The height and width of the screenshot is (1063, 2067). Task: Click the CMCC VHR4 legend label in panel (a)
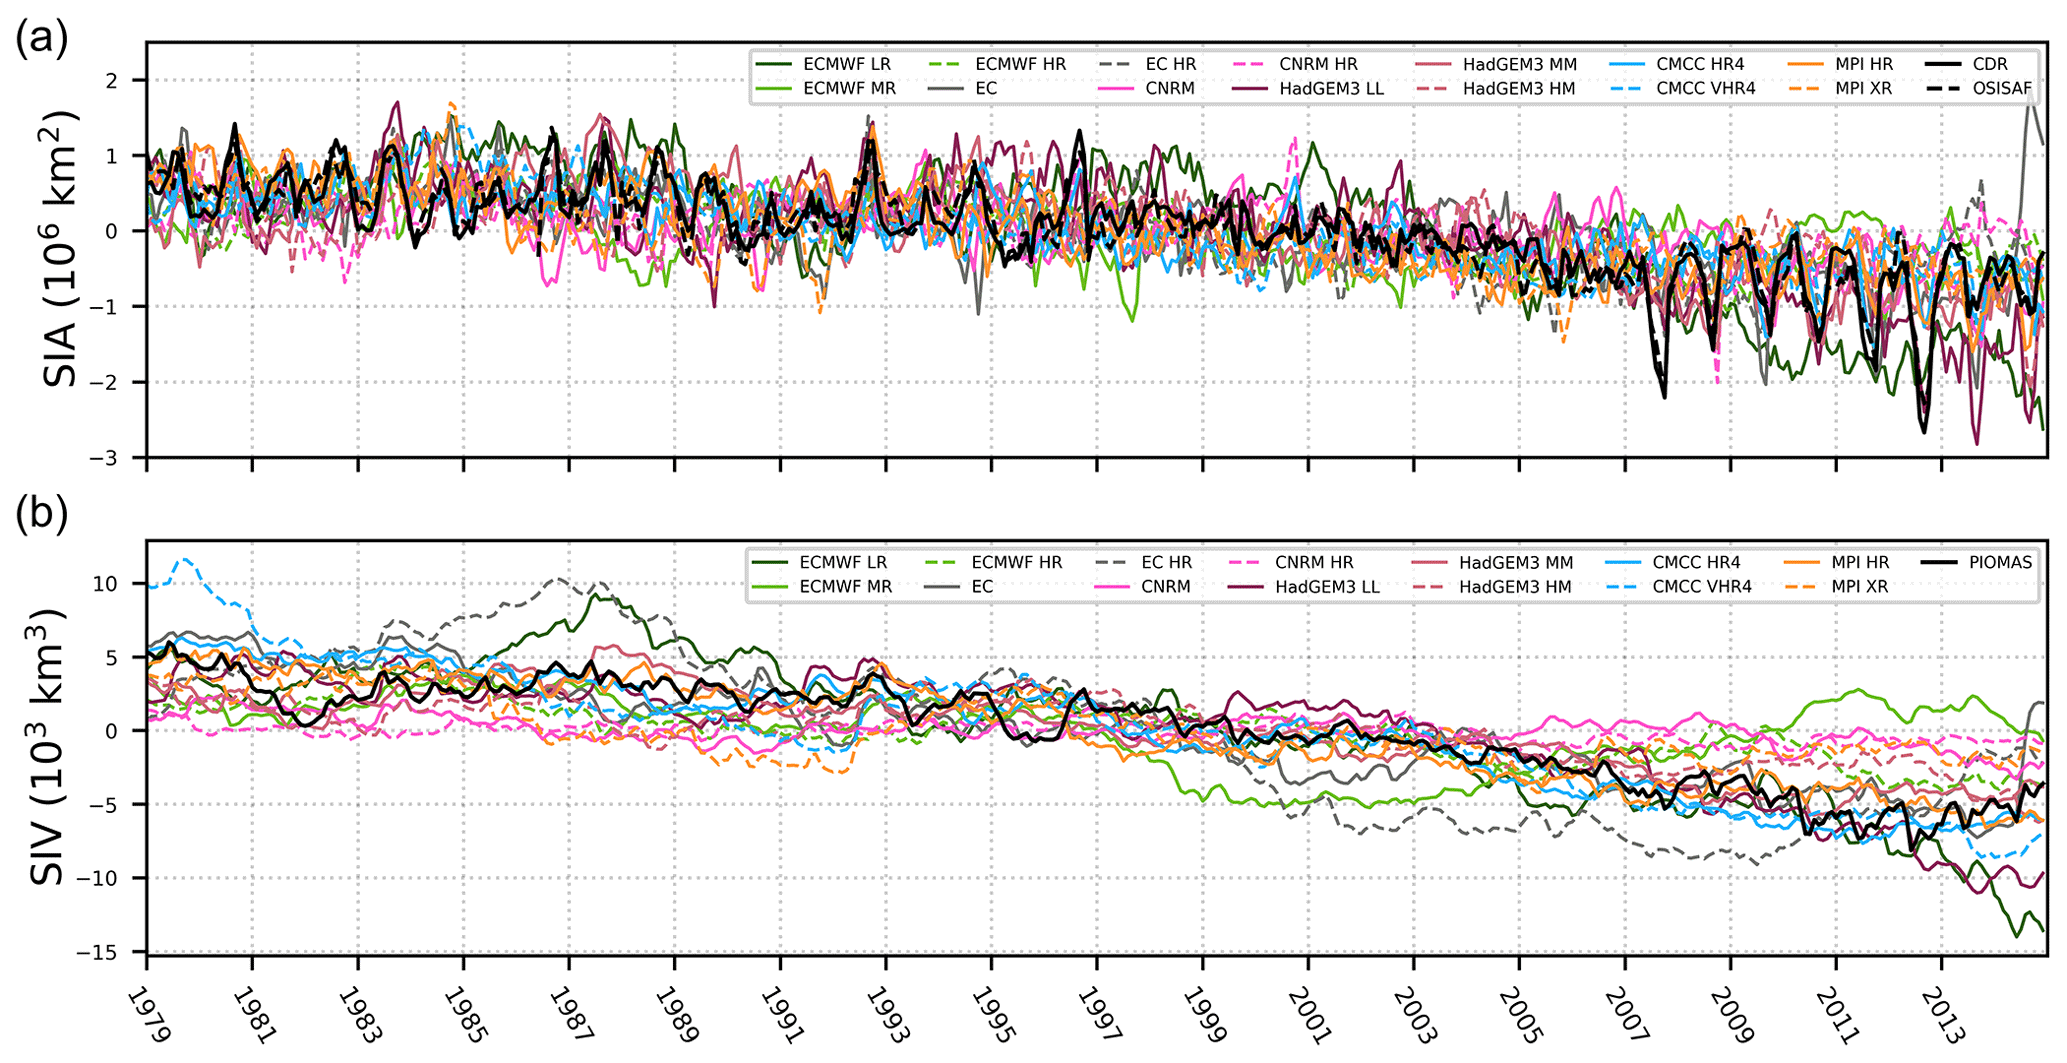[x=1705, y=89]
